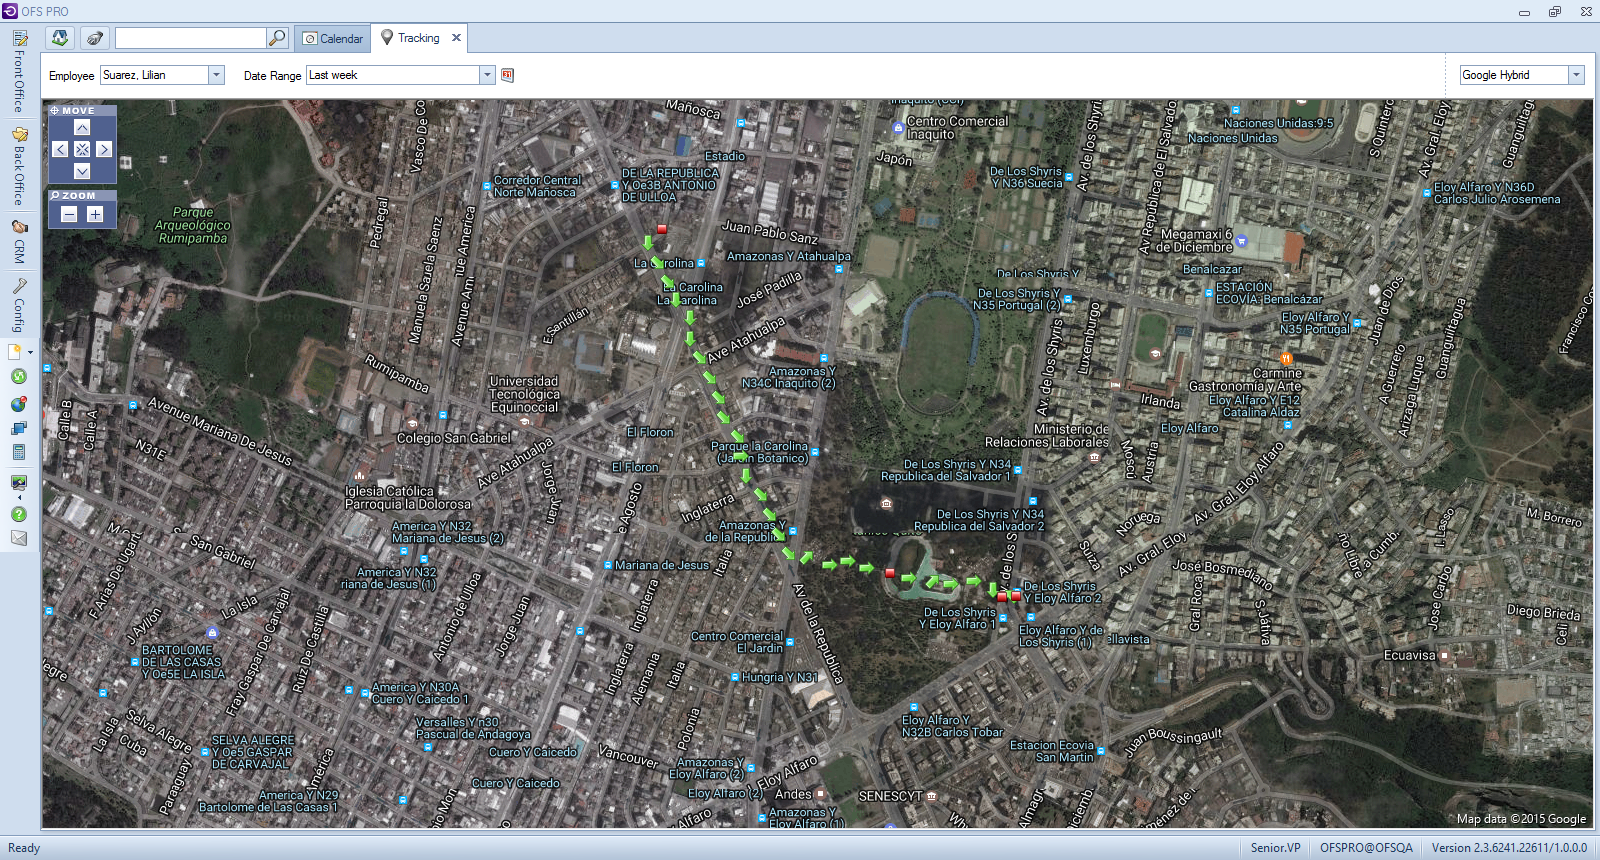Open the custom date calendar picker icon
This screenshot has width=1600, height=860.
tap(507, 75)
